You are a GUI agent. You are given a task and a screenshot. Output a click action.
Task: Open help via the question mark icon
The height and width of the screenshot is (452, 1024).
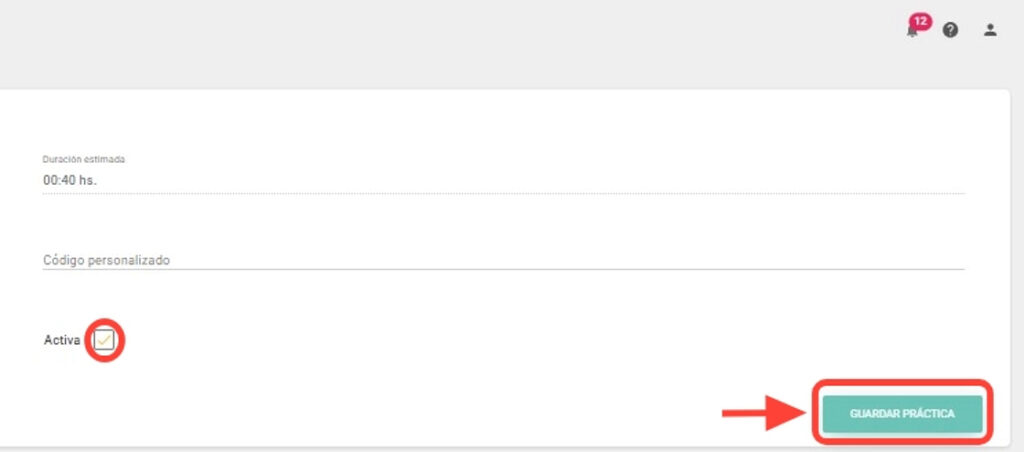(950, 30)
